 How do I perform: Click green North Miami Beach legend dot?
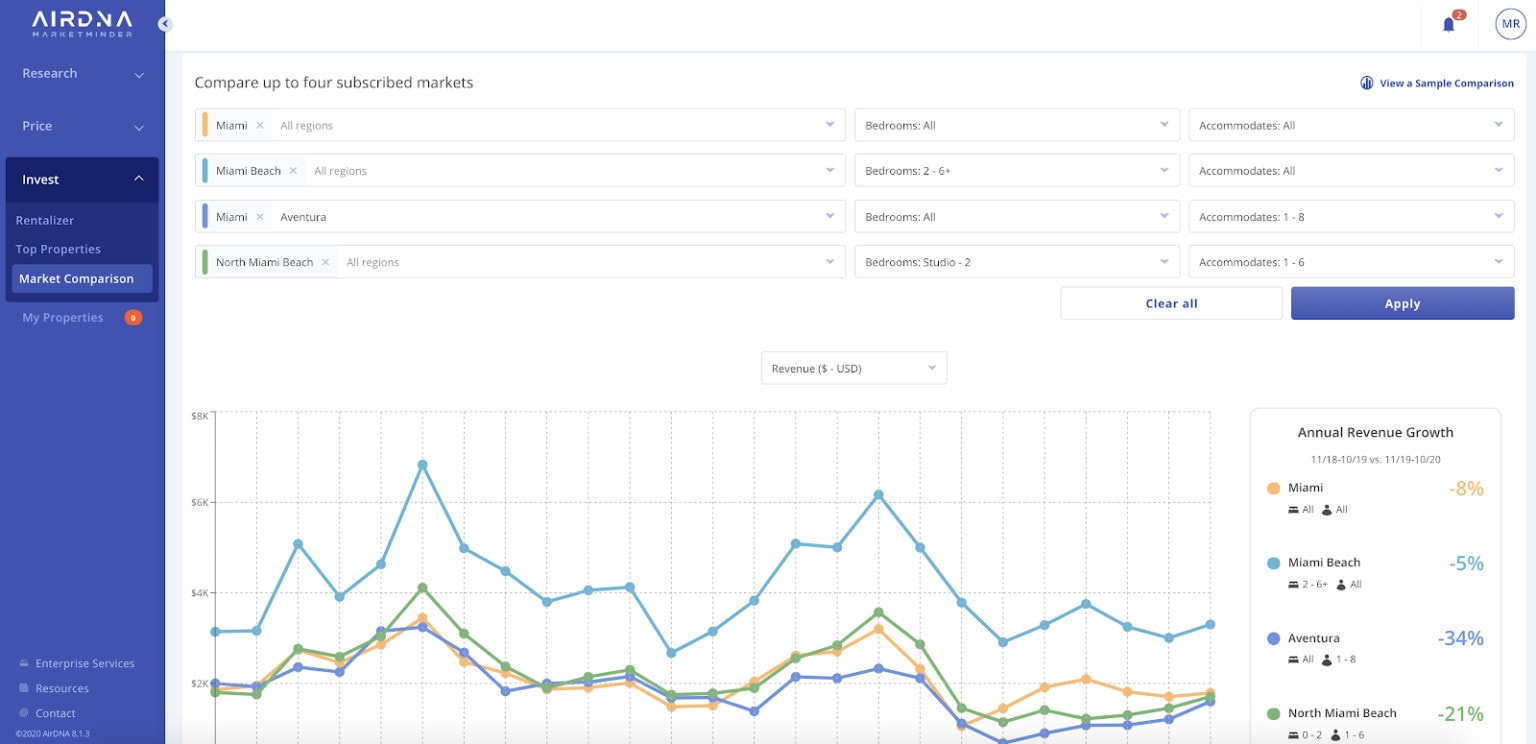(x=1273, y=714)
